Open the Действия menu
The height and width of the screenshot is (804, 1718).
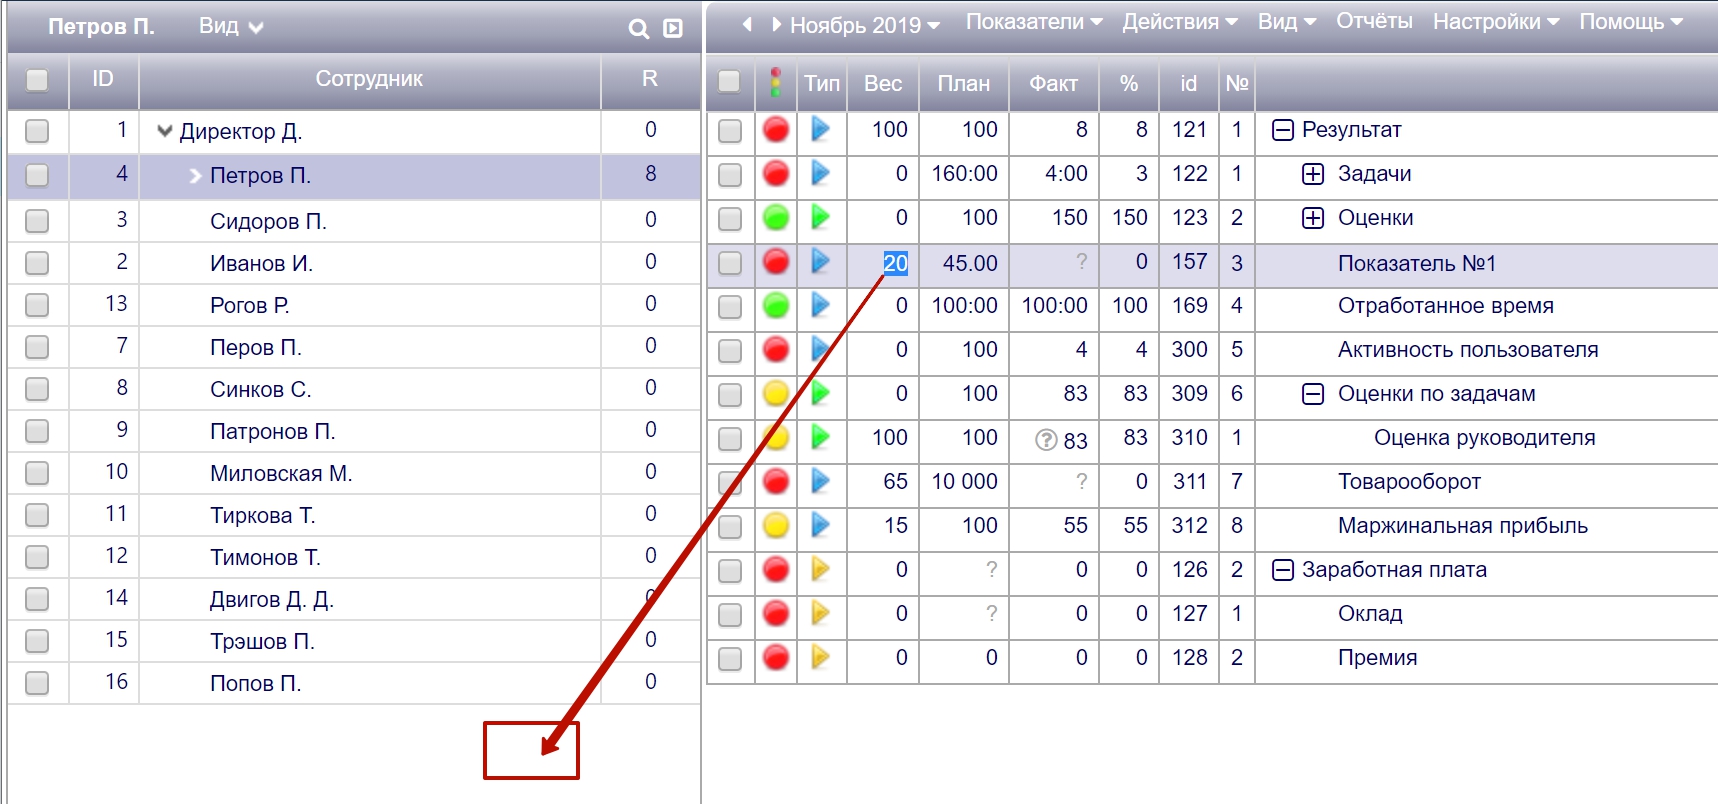[1179, 22]
